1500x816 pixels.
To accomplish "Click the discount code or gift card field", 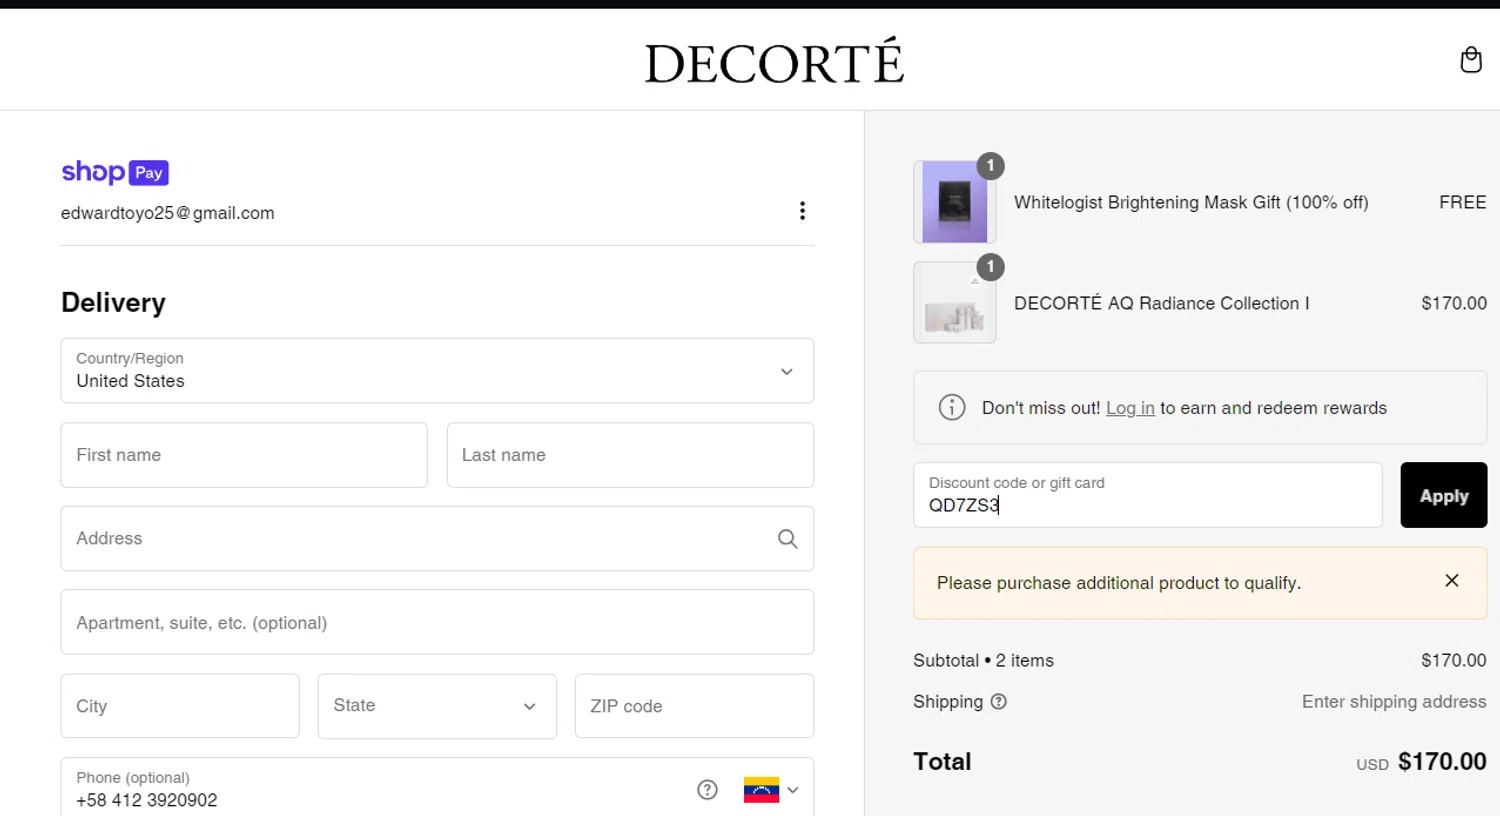I will click(x=1147, y=495).
